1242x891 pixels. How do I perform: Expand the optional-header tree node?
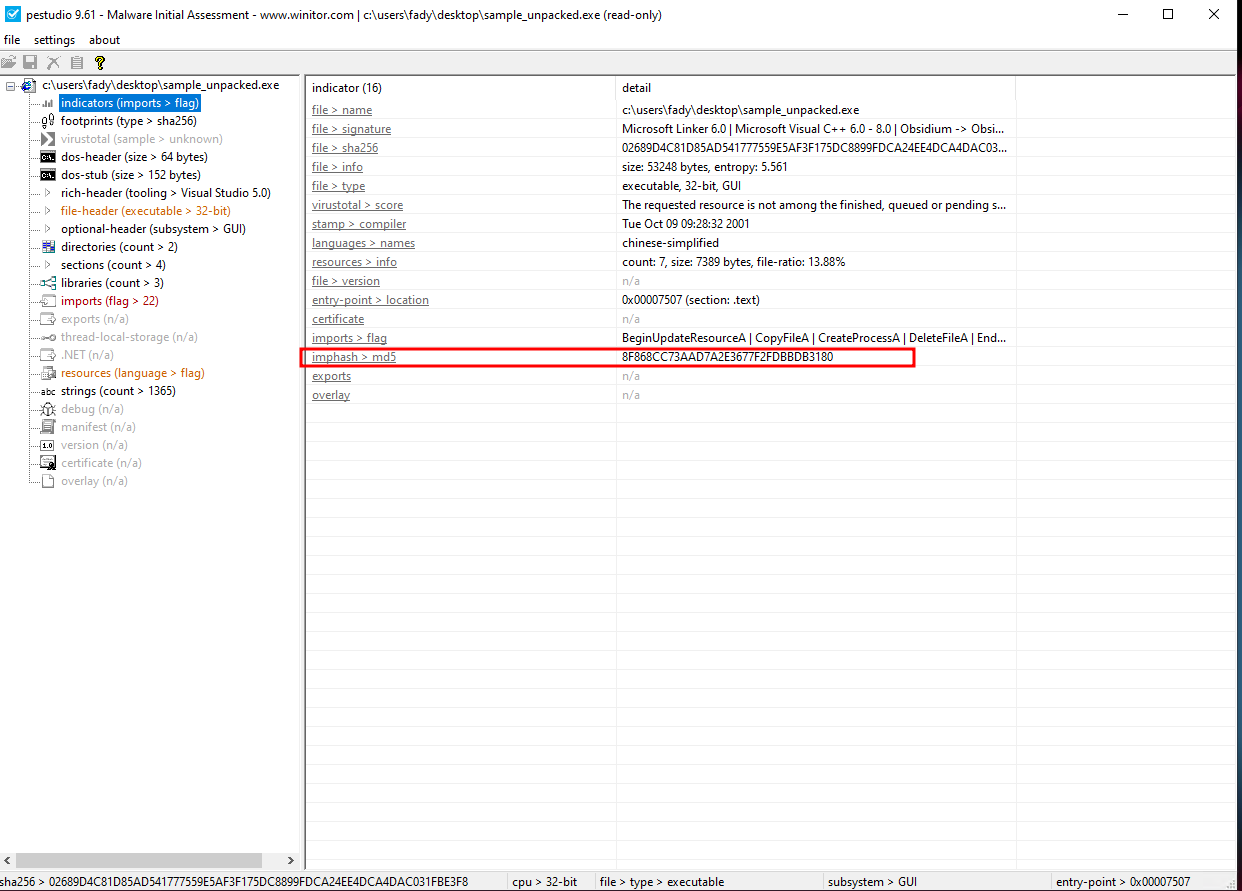click(x=48, y=229)
